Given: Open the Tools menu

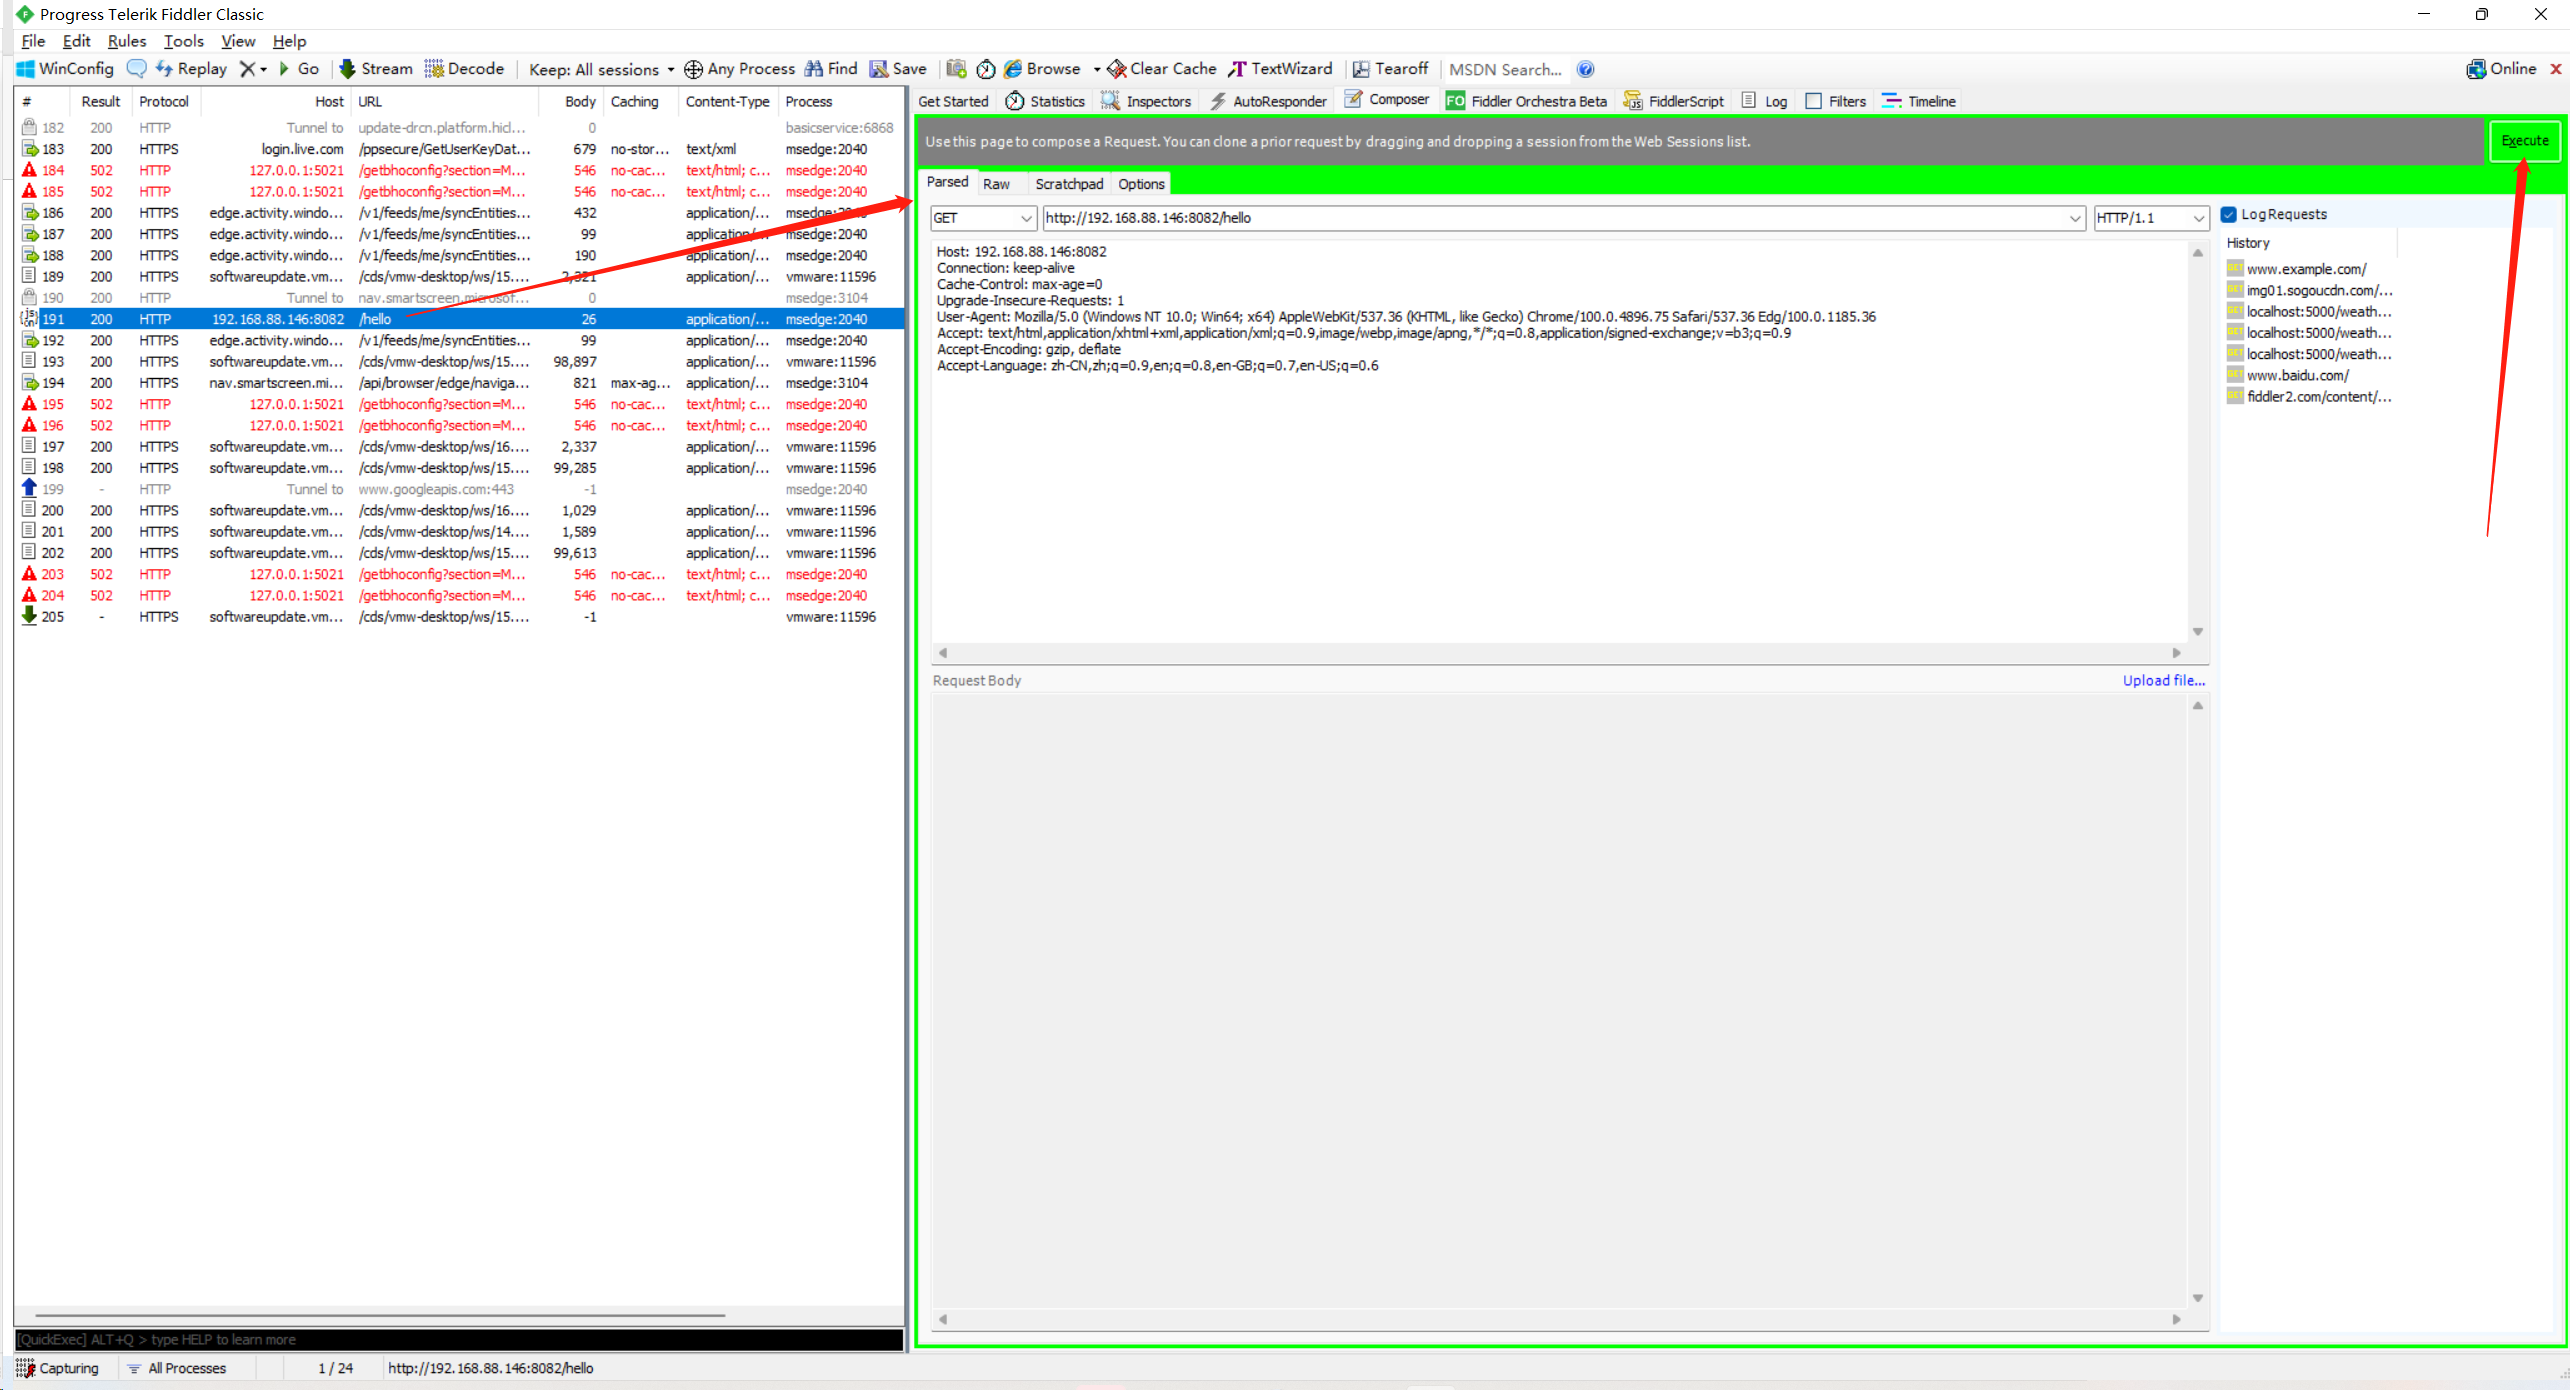Looking at the screenshot, I should [184, 41].
